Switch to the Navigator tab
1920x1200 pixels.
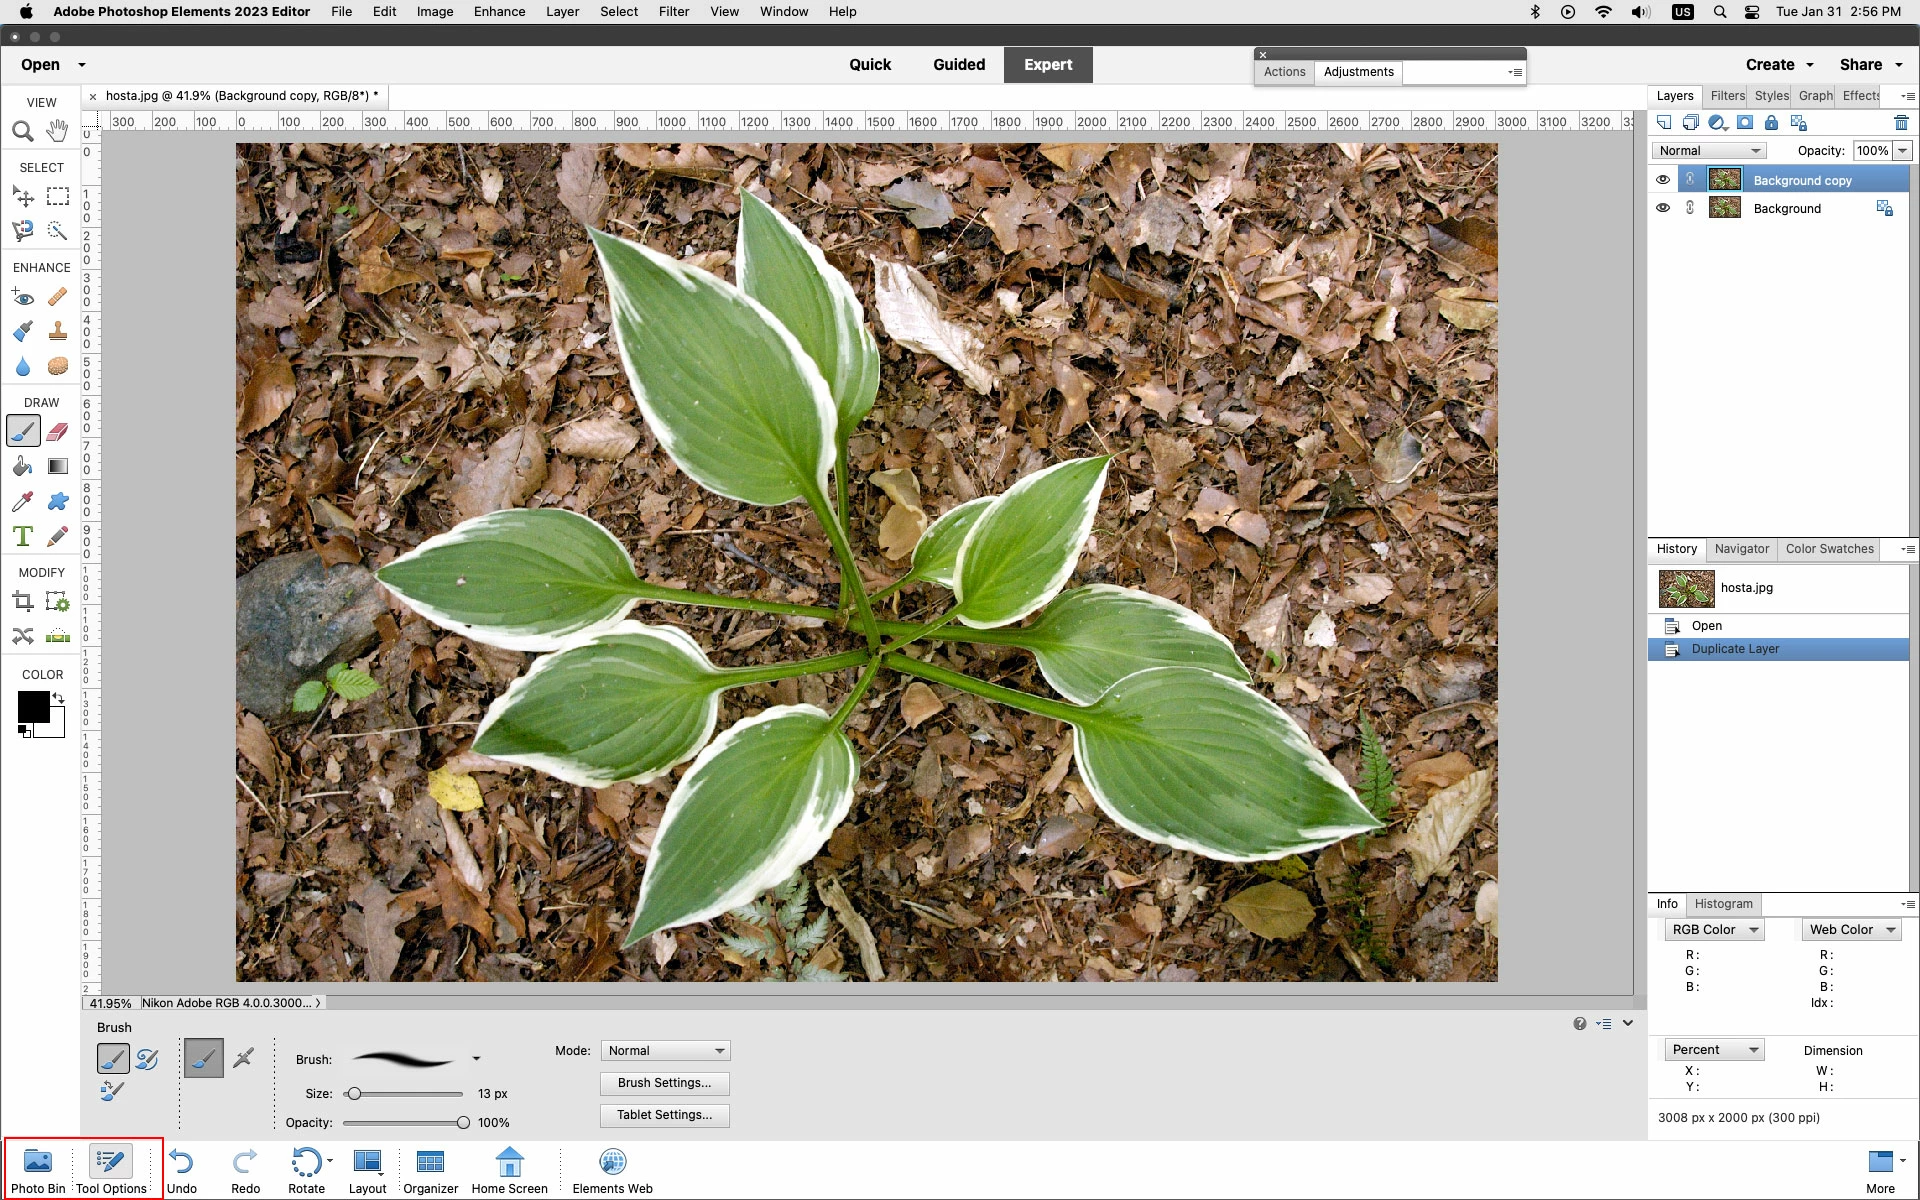[1741, 549]
